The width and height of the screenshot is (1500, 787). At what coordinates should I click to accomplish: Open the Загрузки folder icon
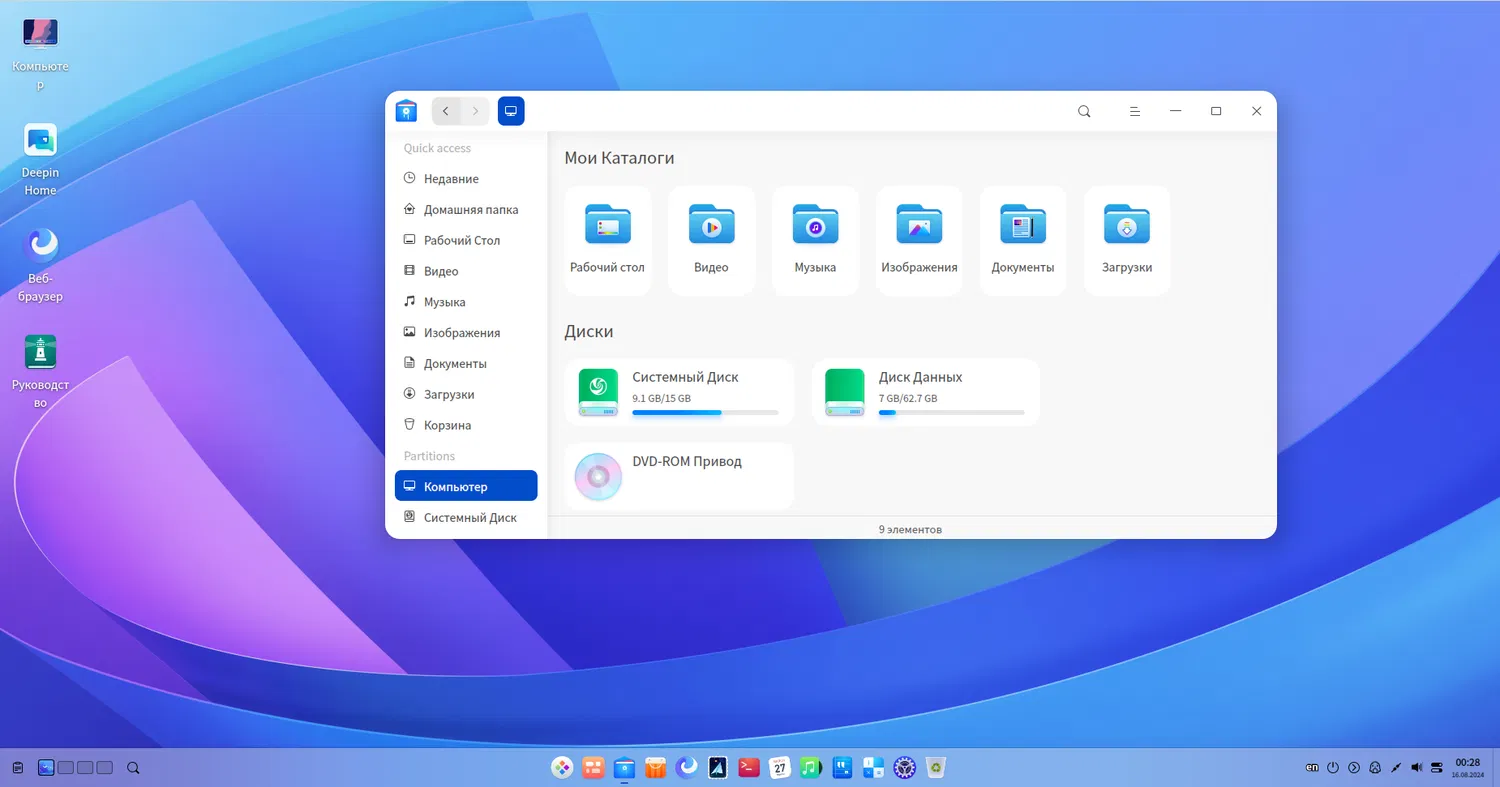[x=1127, y=225]
